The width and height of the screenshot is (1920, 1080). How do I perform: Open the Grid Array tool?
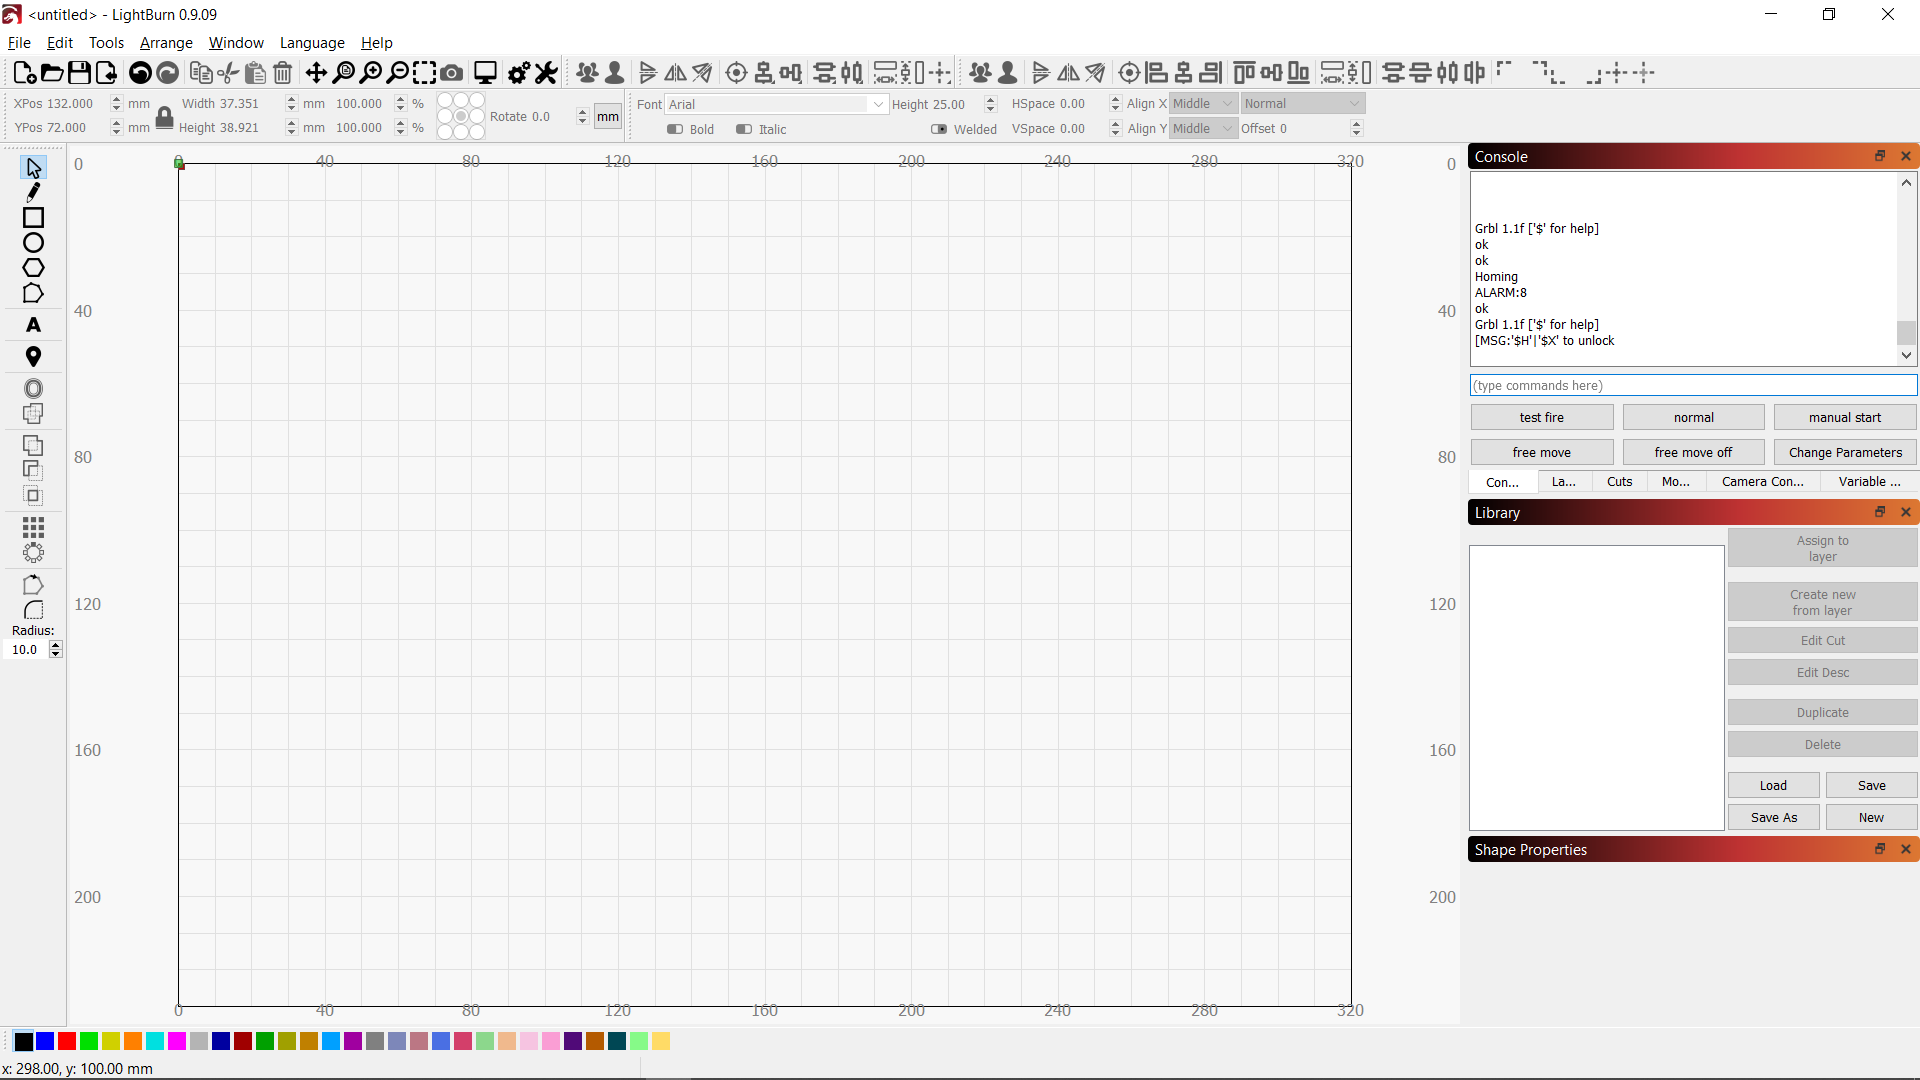tap(33, 527)
